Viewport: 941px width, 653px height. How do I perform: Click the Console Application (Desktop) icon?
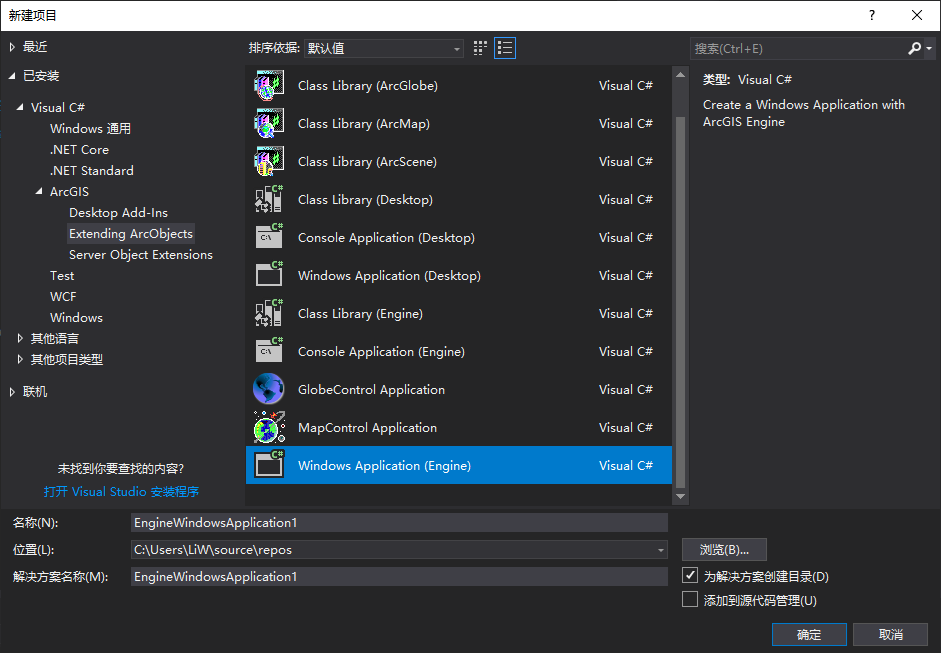(269, 237)
